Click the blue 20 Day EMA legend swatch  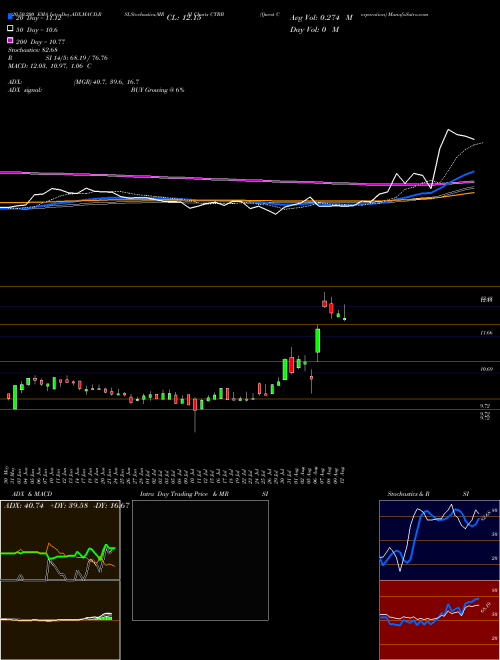click(10, 18)
